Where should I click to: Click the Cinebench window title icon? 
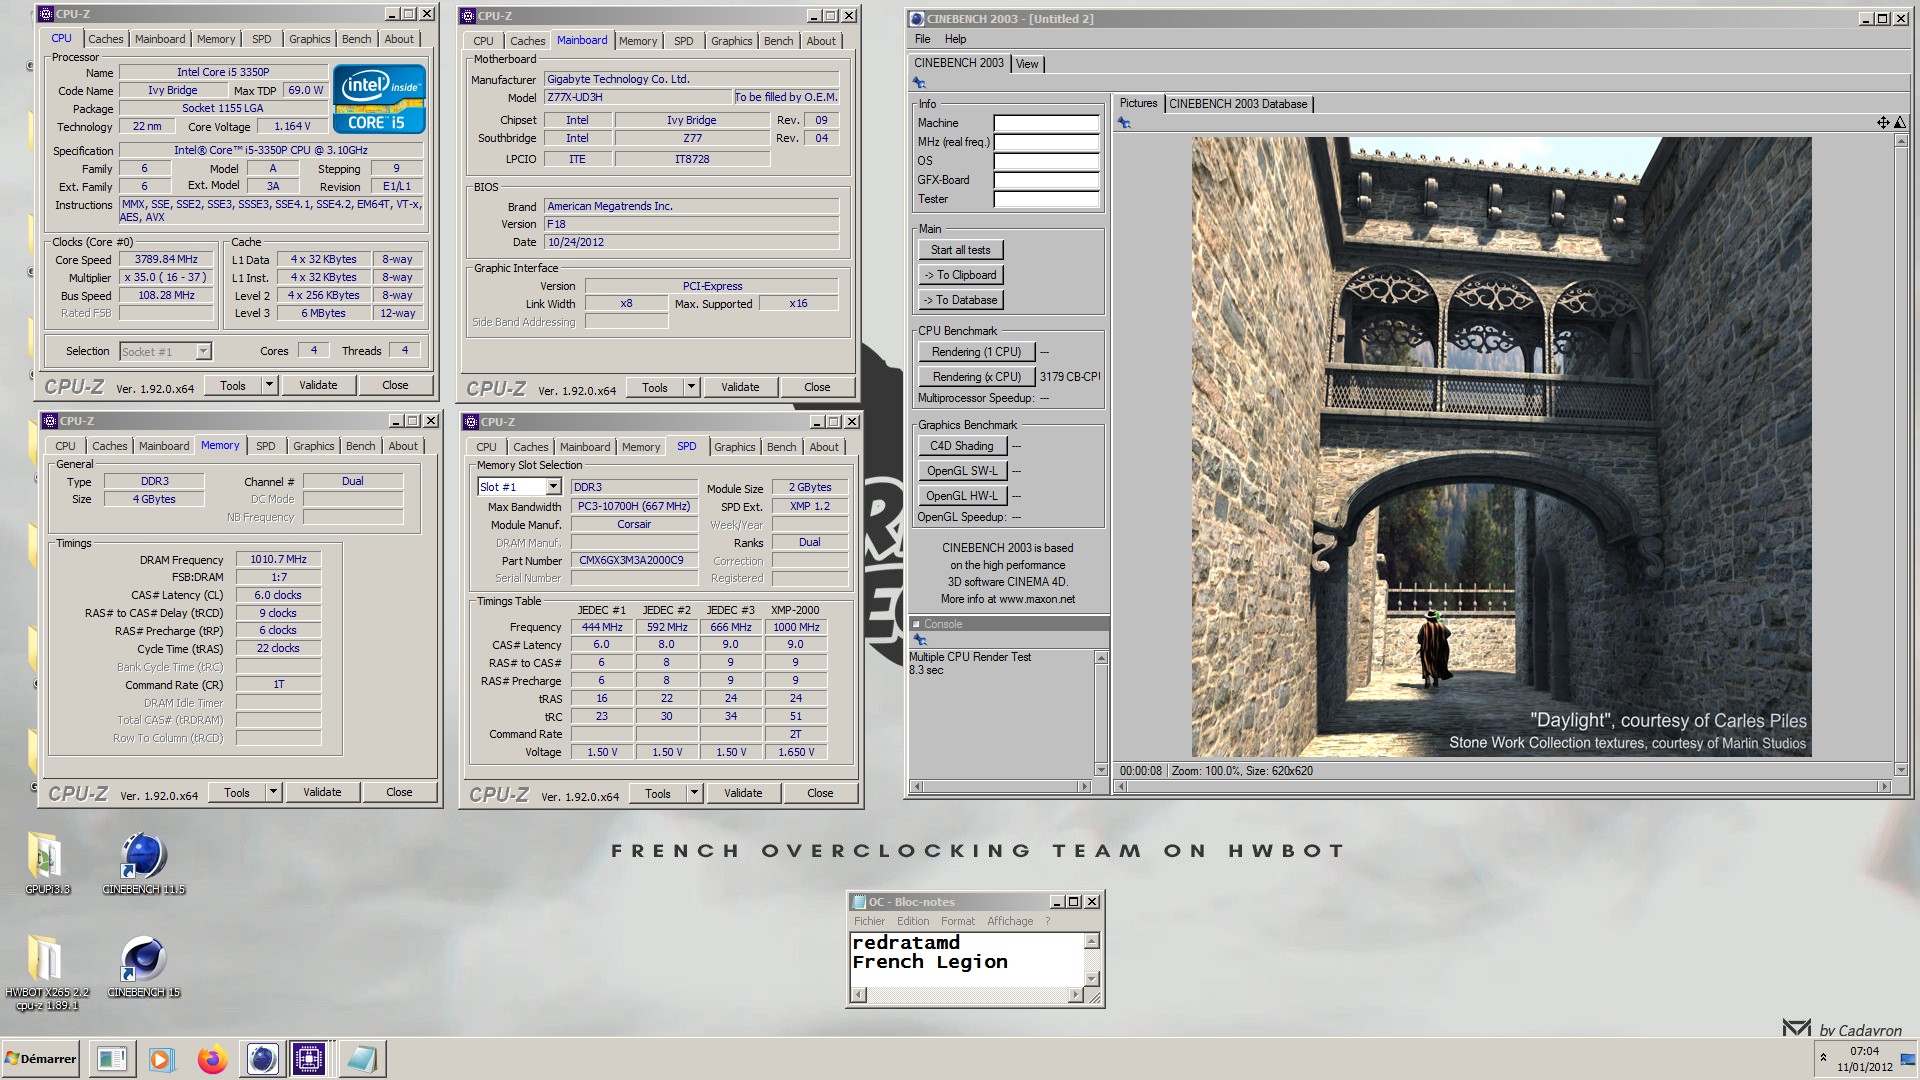coord(917,19)
